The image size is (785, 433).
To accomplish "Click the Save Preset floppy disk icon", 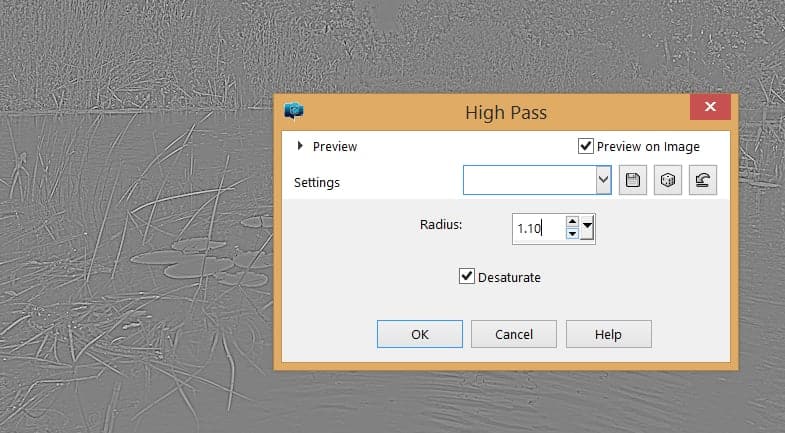I will 632,181.
